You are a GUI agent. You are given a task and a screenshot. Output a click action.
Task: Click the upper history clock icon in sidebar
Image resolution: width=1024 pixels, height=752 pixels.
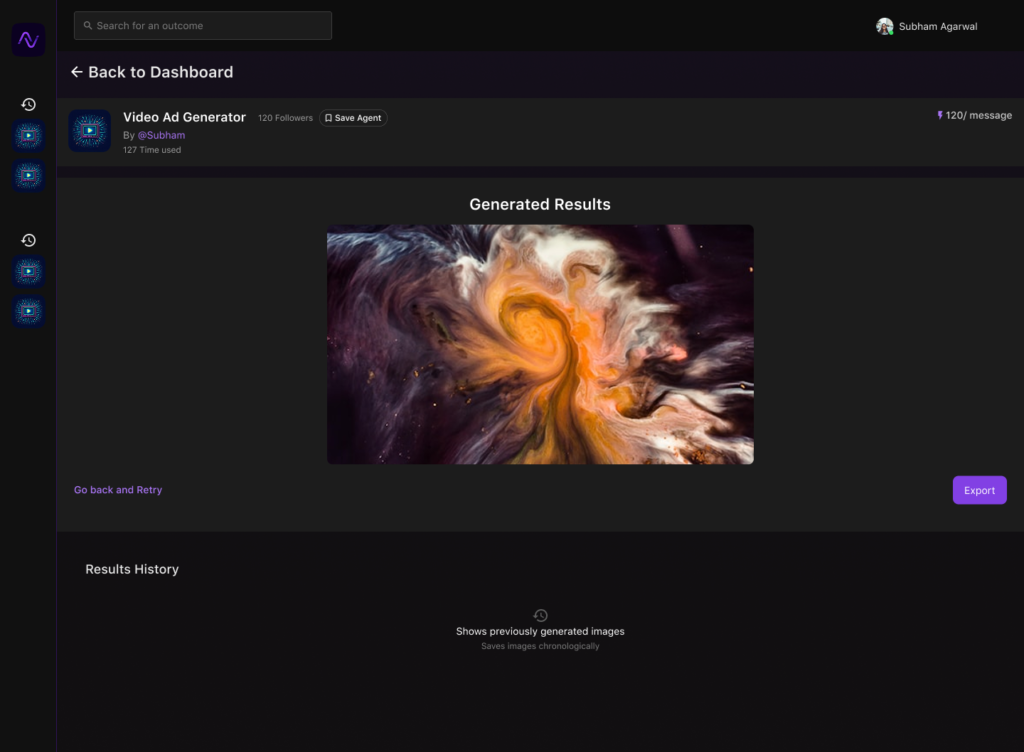click(x=29, y=104)
